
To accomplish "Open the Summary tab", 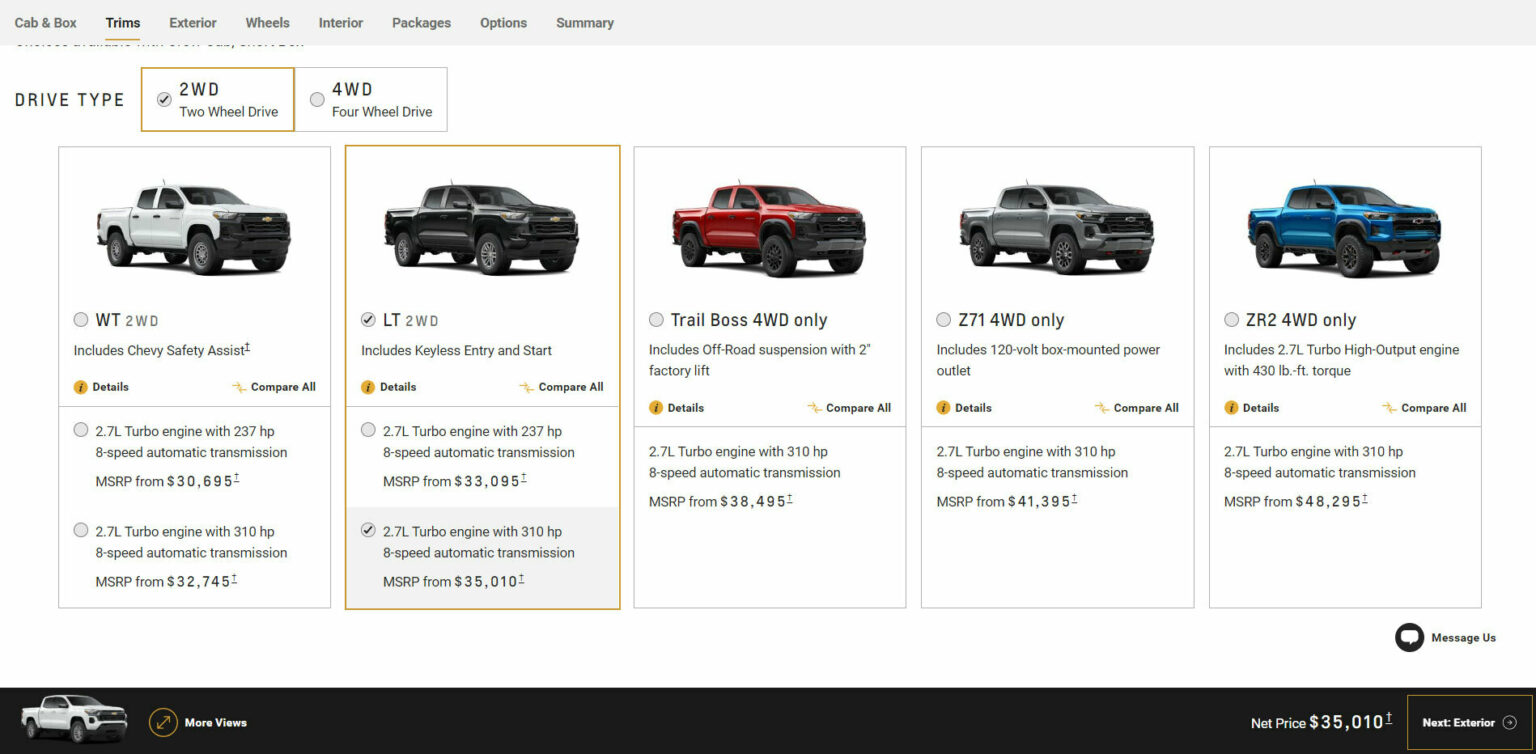I will (x=584, y=22).
